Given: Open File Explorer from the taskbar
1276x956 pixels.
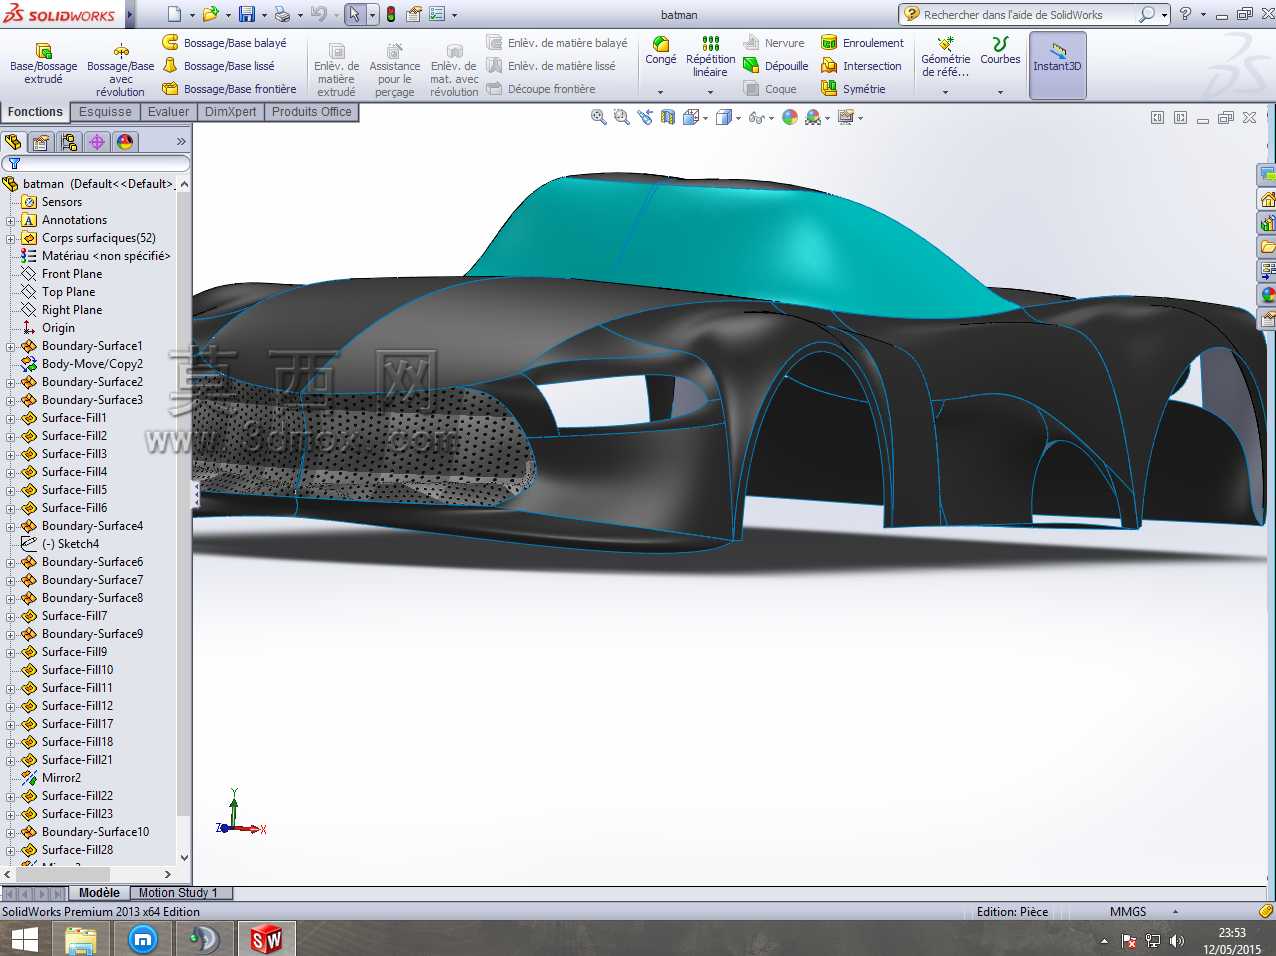Looking at the screenshot, I should click(x=81, y=939).
